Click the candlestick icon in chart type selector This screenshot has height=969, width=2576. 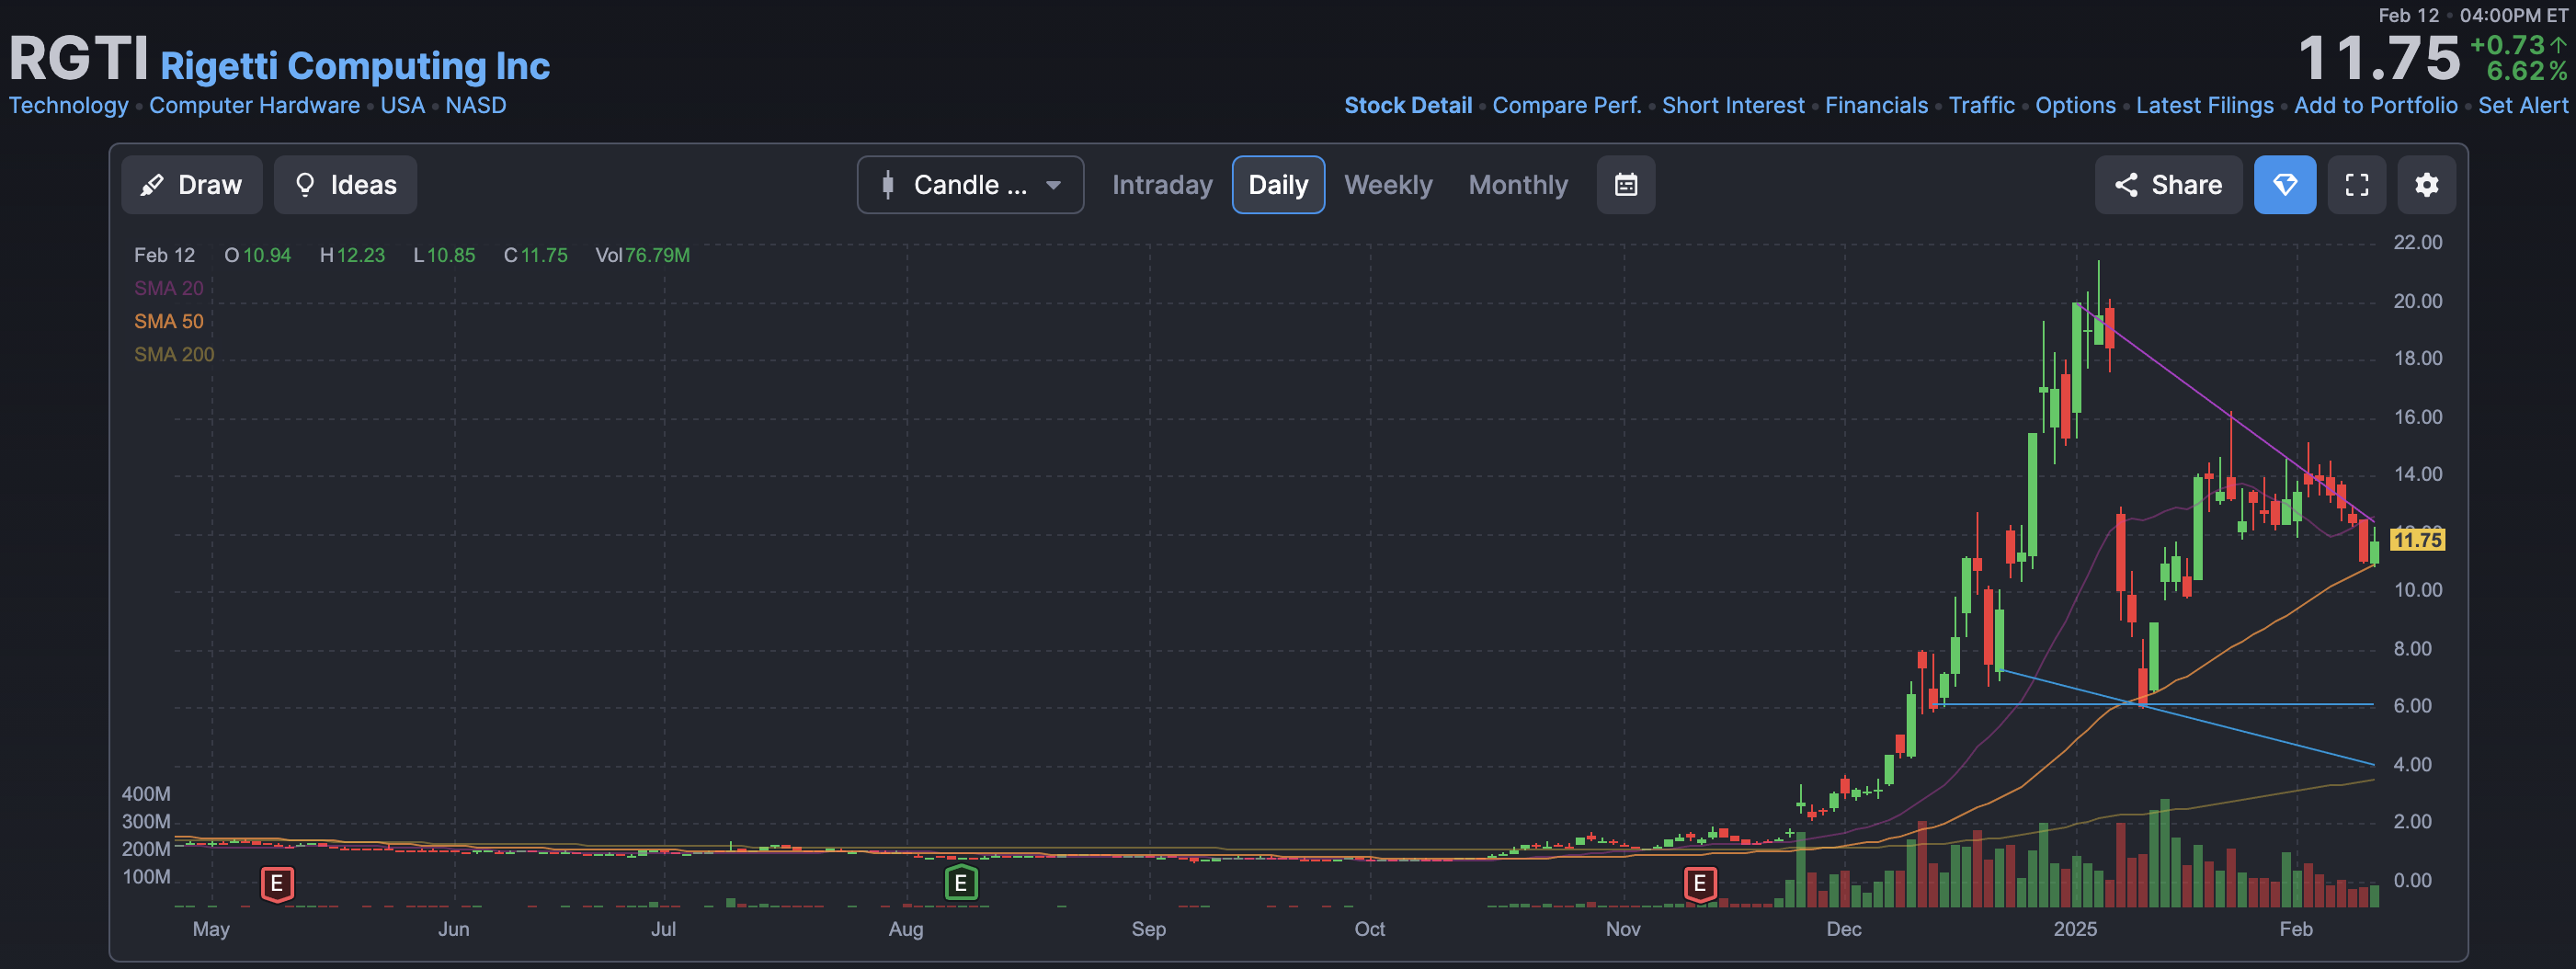[888, 185]
